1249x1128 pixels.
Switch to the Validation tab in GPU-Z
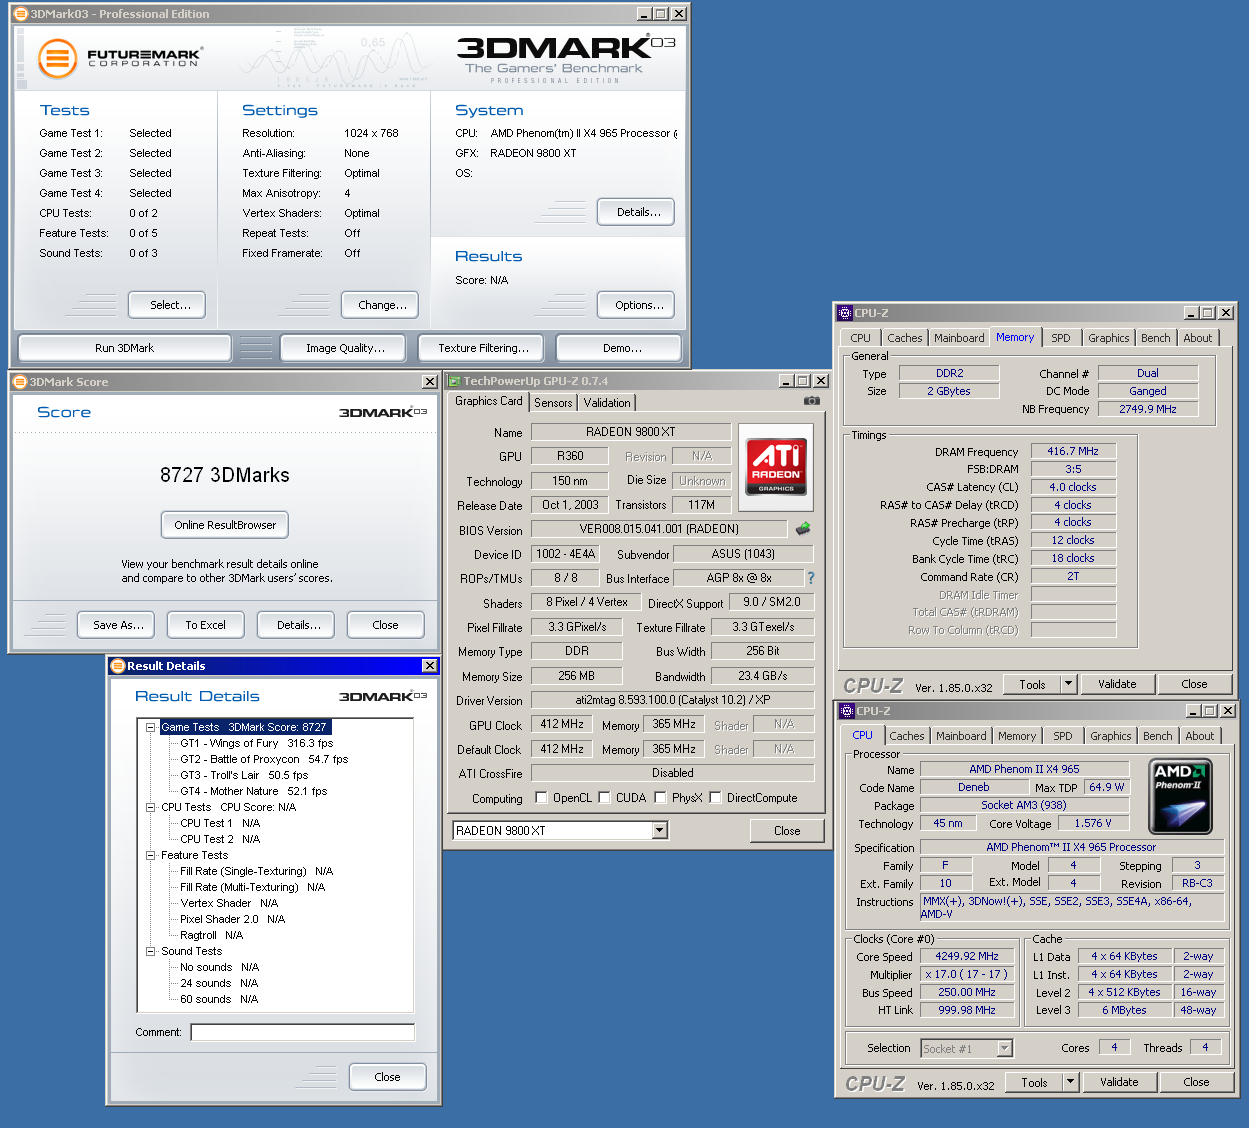pos(607,403)
